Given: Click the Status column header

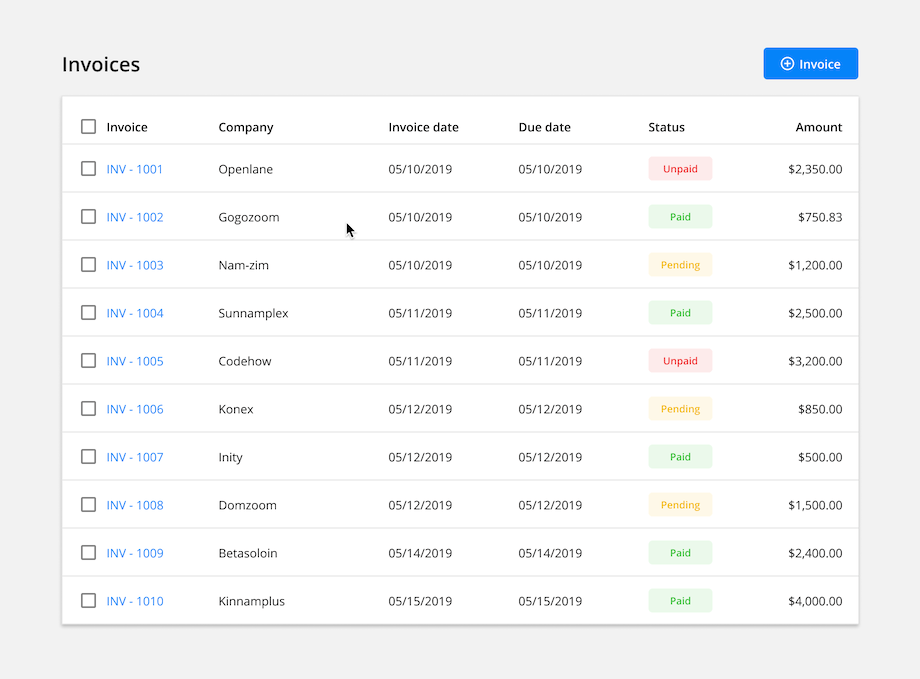Looking at the screenshot, I should (x=666, y=127).
